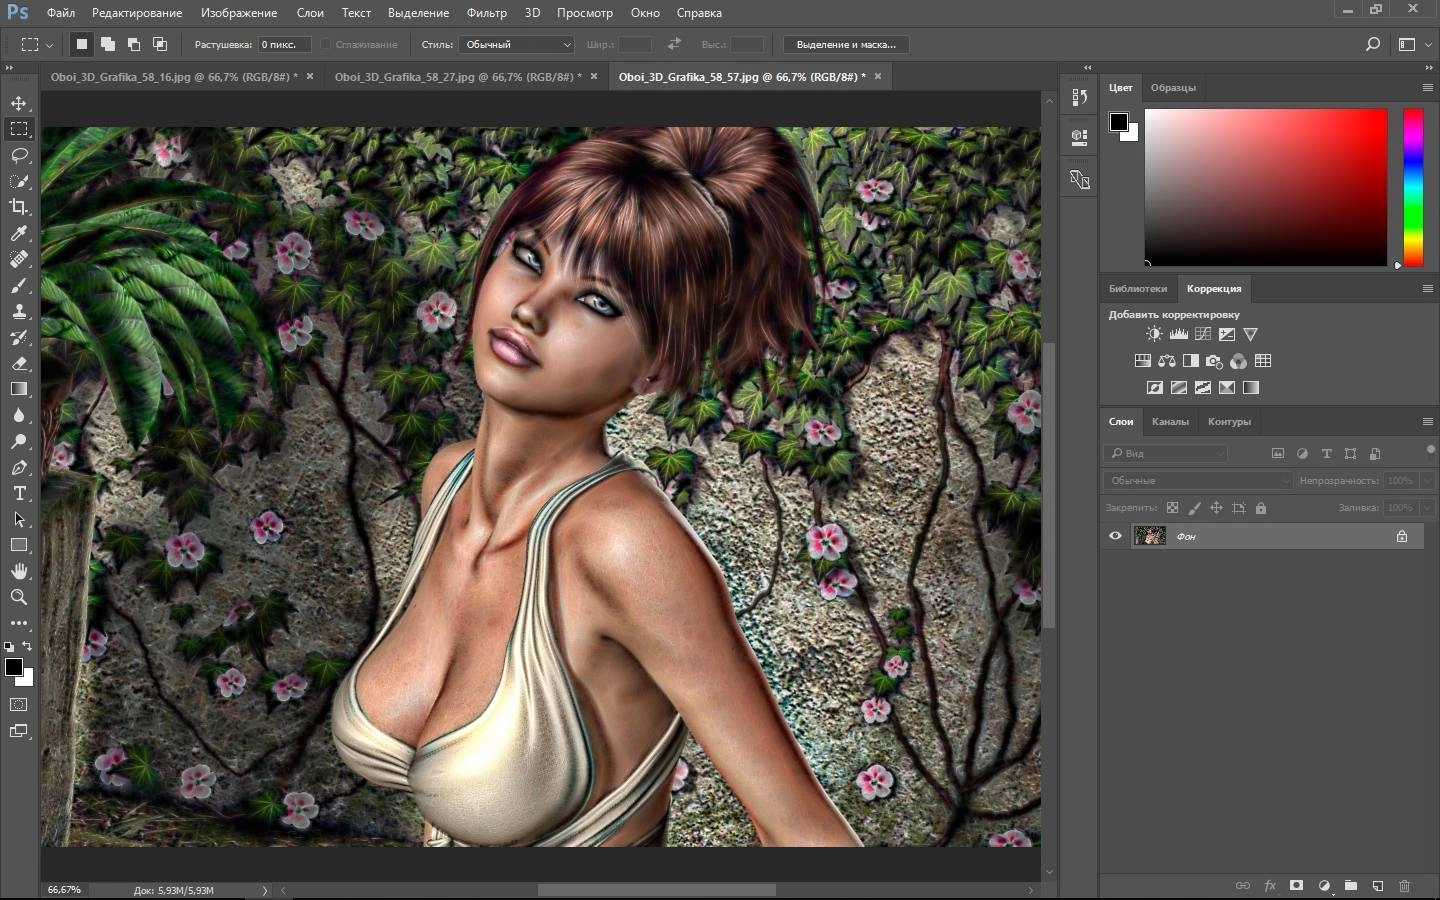Select the Blur tool
The height and width of the screenshot is (900, 1440).
point(19,415)
